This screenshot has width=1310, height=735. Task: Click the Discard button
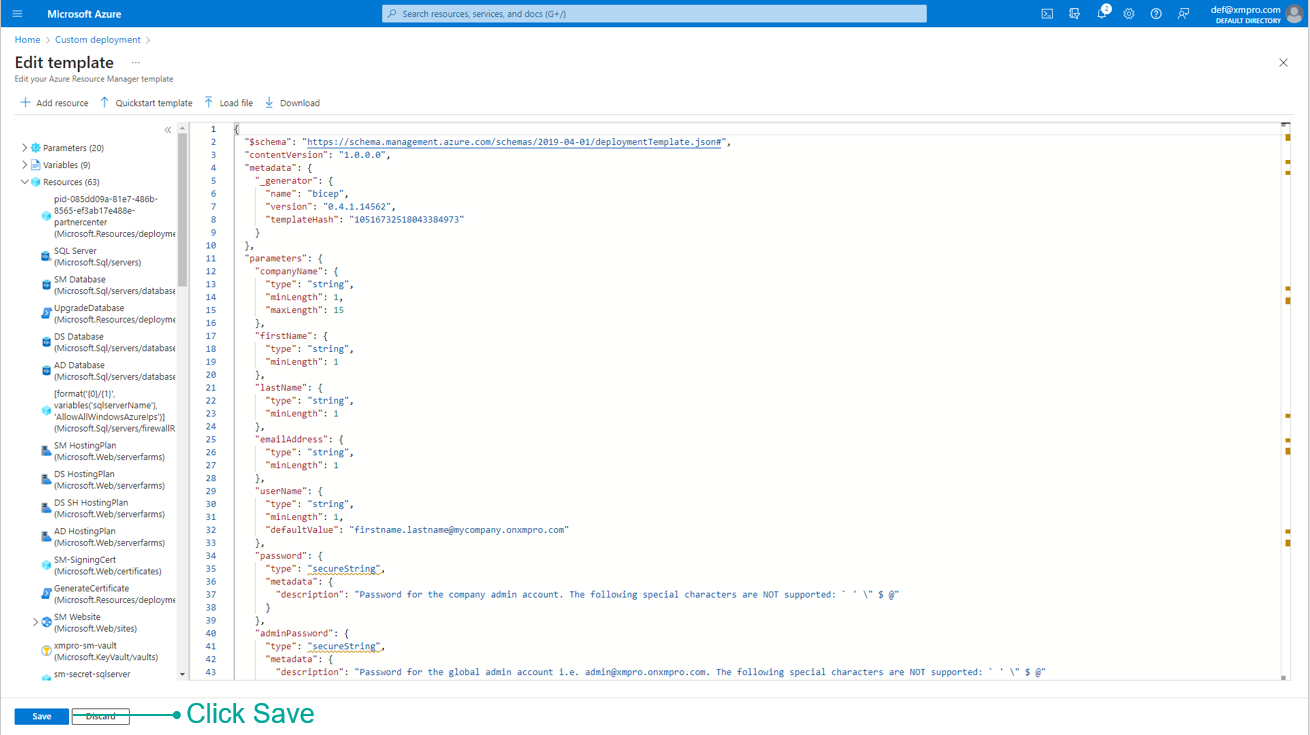click(x=100, y=716)
